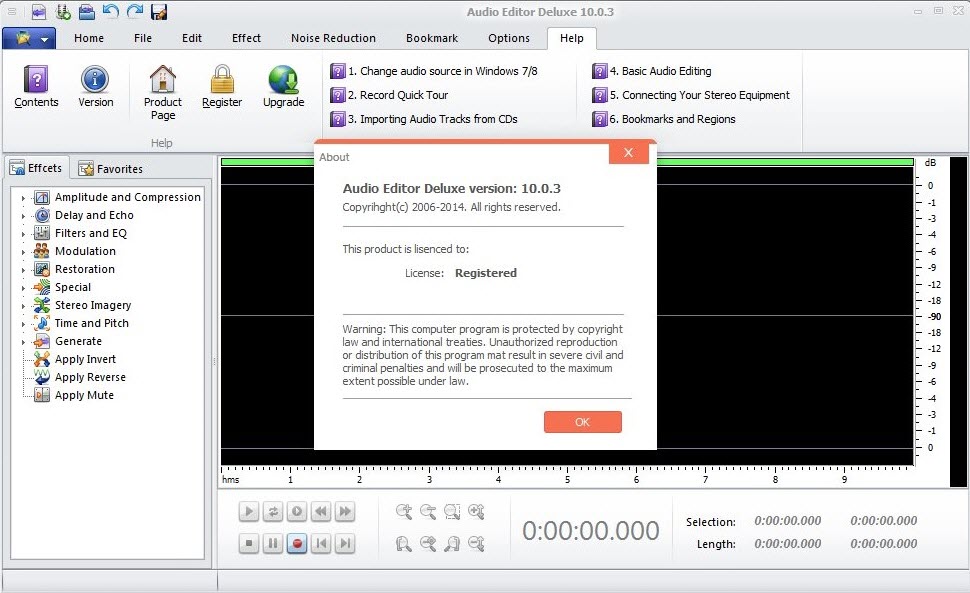Switch to the Home ribbon tab

[x=89, y=38]
